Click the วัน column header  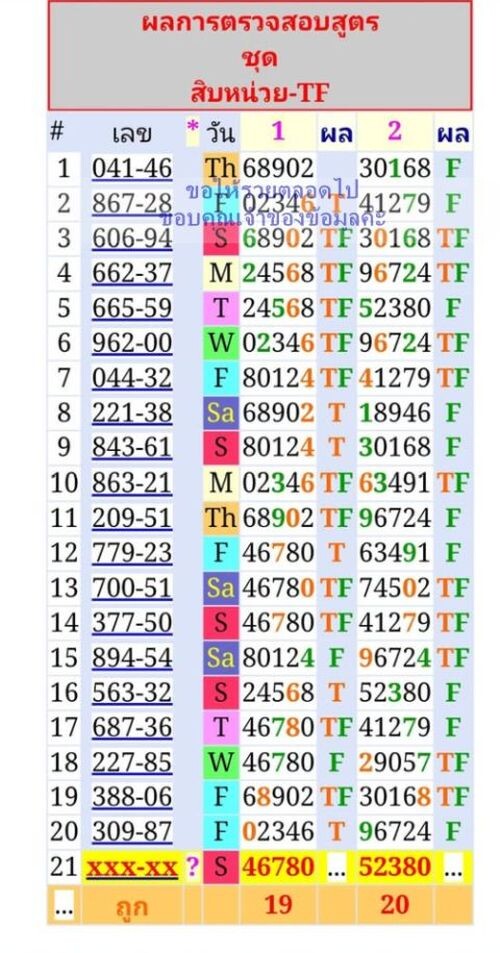(x=220, y=132)
